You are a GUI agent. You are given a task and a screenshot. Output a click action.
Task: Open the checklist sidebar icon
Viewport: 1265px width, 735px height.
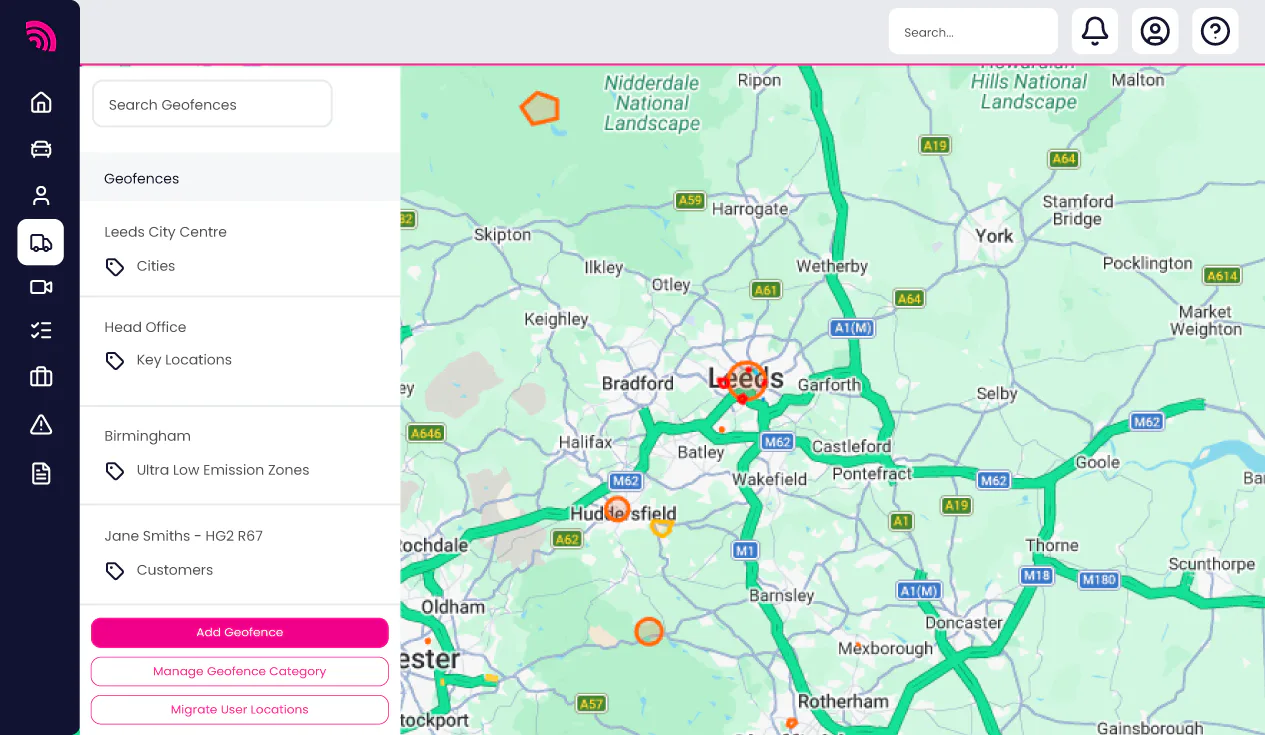pyautogui.click(x=41, y=330)
